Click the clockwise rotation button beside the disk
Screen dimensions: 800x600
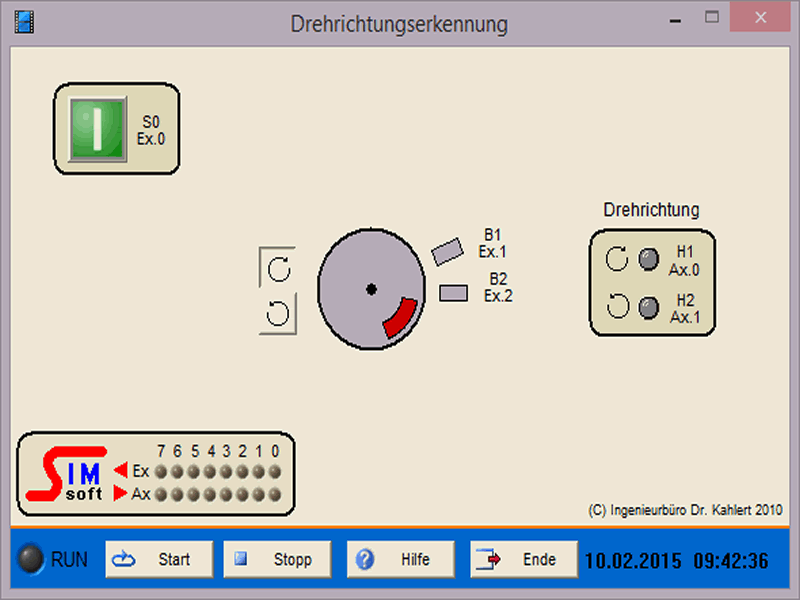[x=278, y=267]
